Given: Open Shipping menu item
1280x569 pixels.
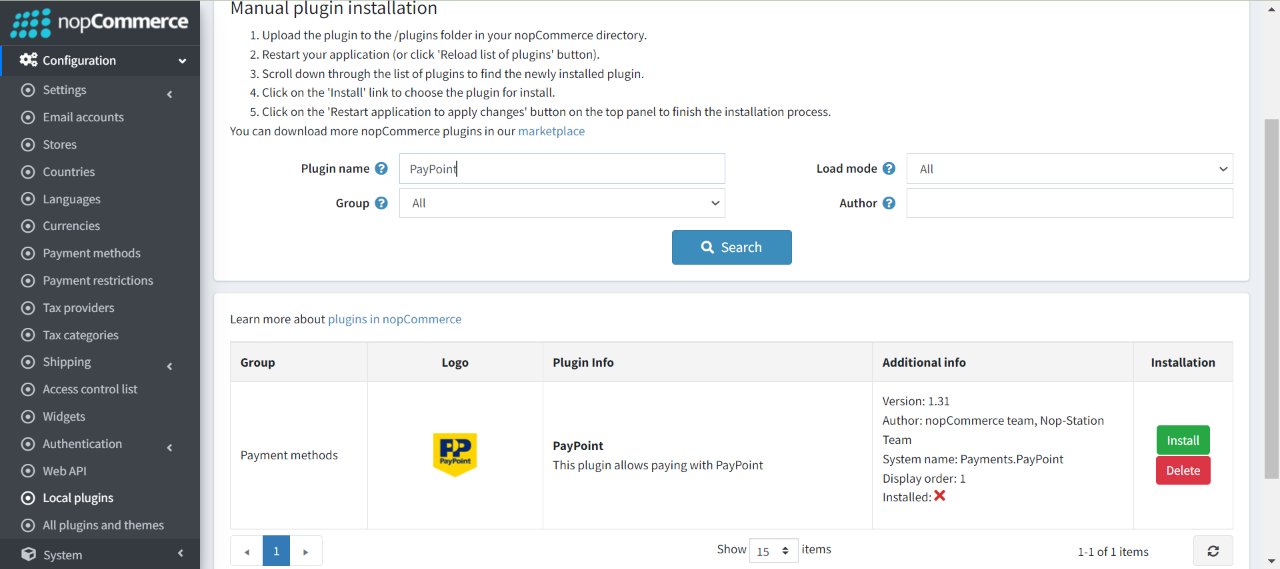Looking at the screenshot, I should pos(67,362).
